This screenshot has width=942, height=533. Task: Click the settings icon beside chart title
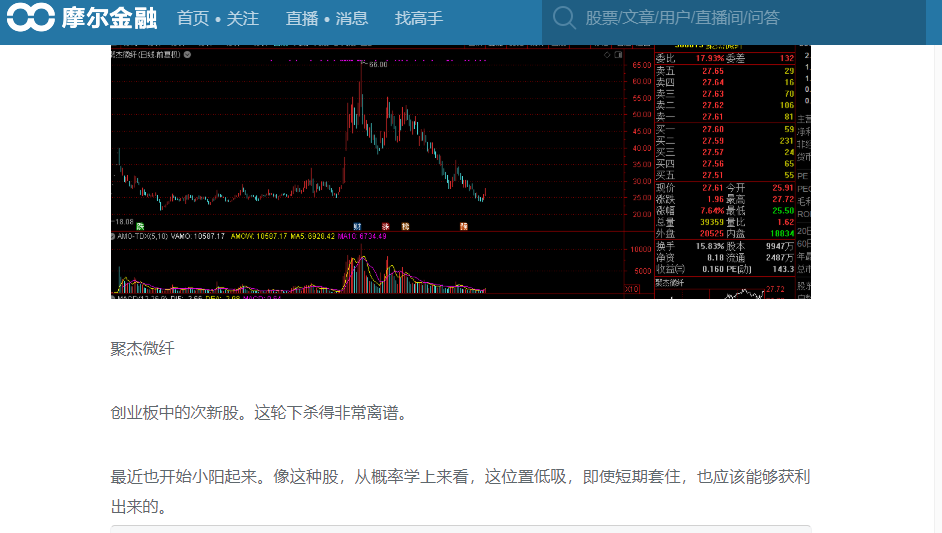tap(187, 55)
